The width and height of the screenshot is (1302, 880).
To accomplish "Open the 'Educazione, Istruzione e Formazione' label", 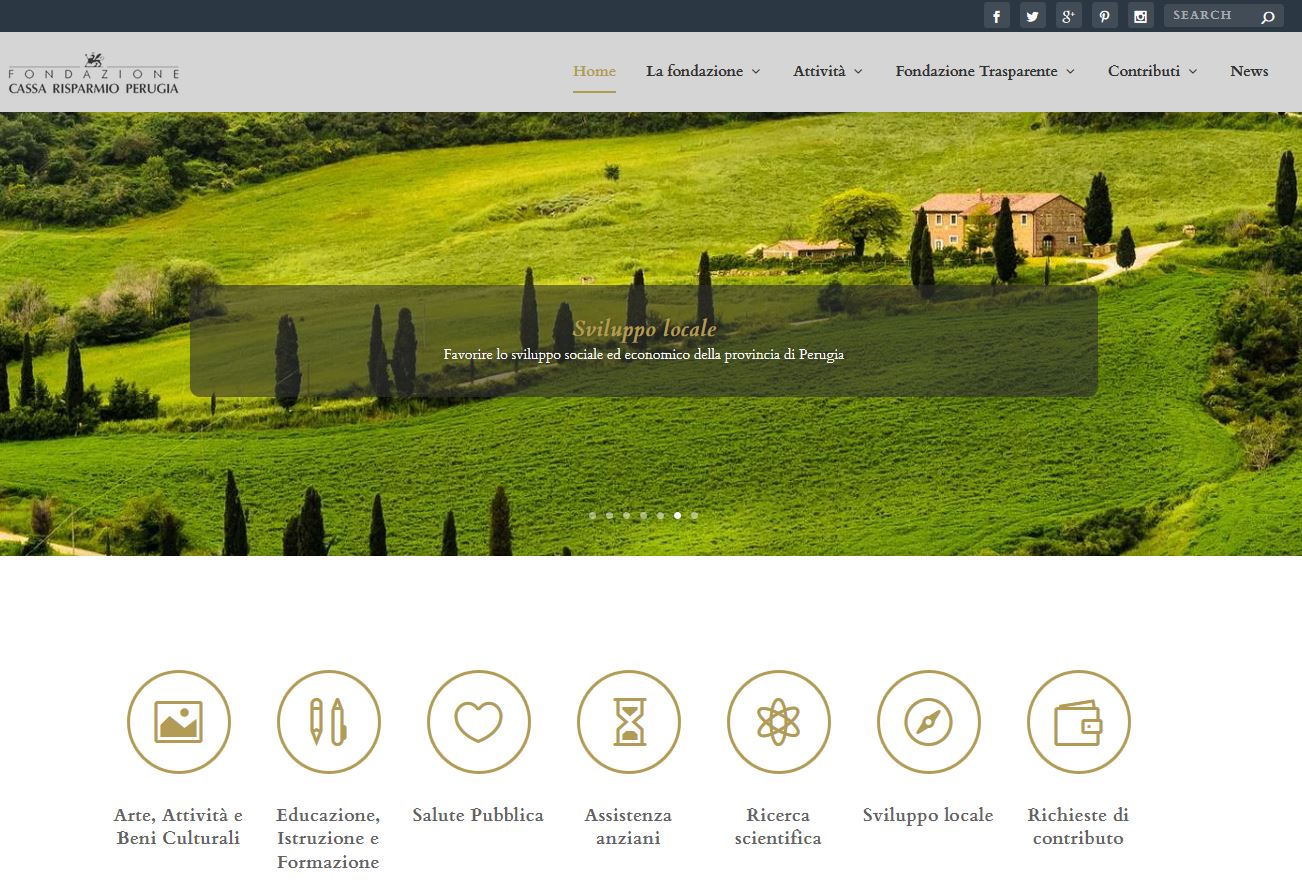I will pos(329,839).
